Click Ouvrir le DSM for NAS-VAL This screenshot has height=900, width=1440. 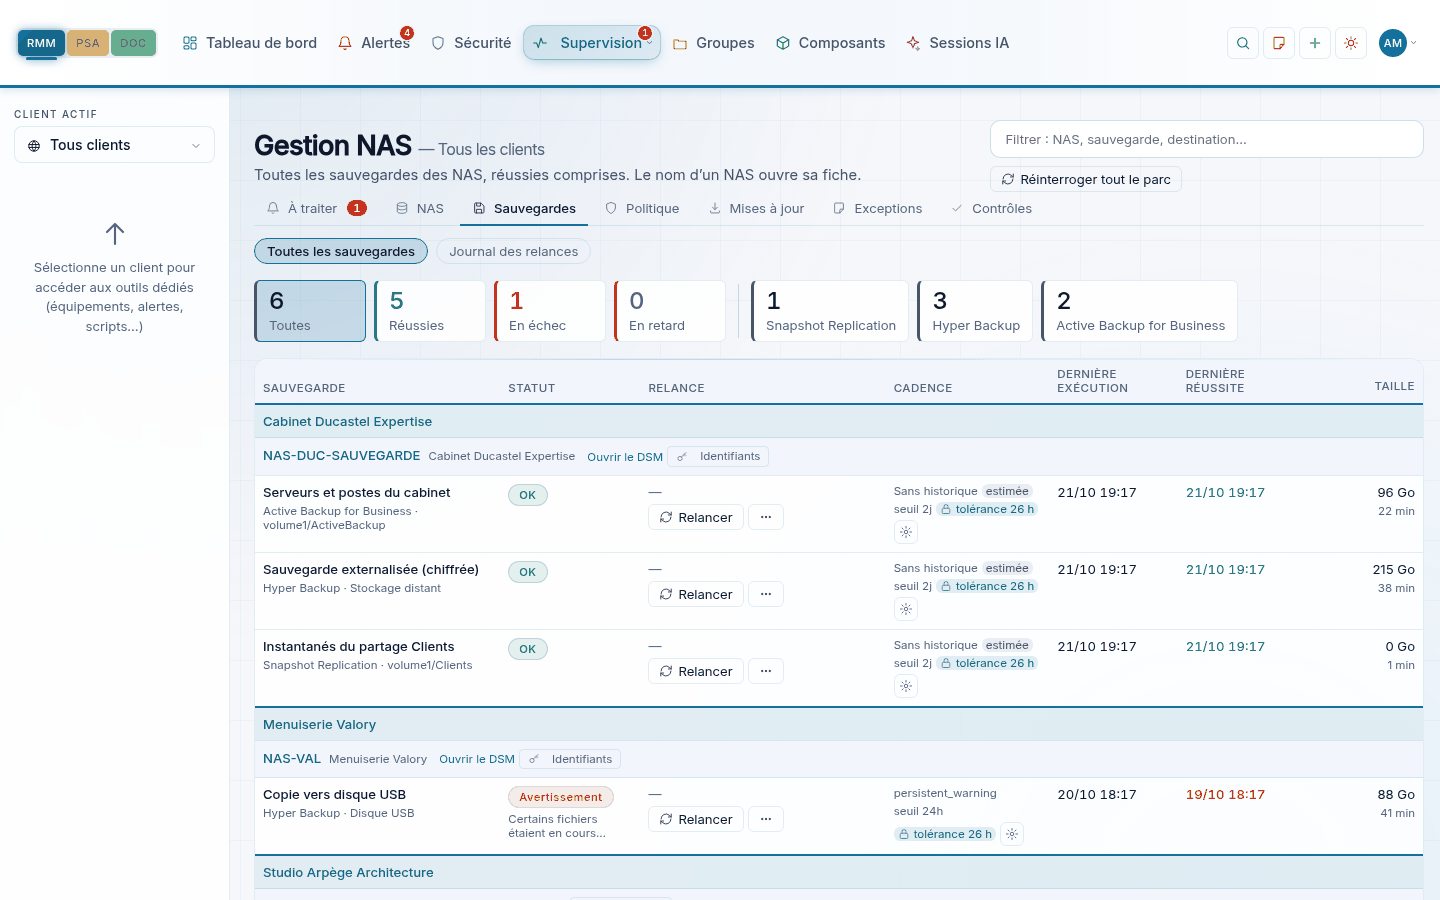click(477, 760)
